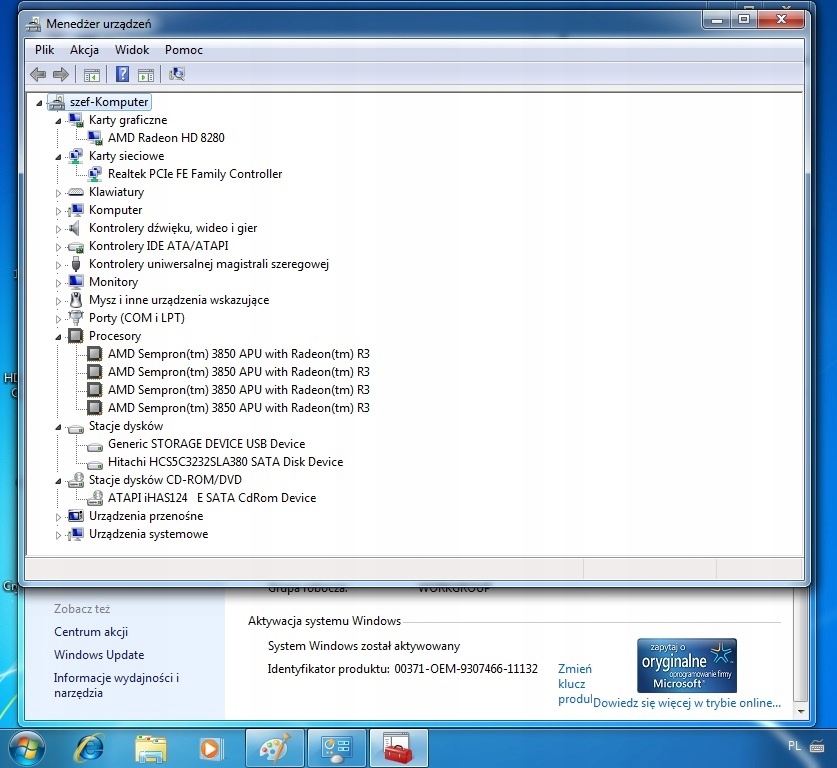
Task: Click the oryginalne Microsoft genuine badge
Action: coord(686,665)
